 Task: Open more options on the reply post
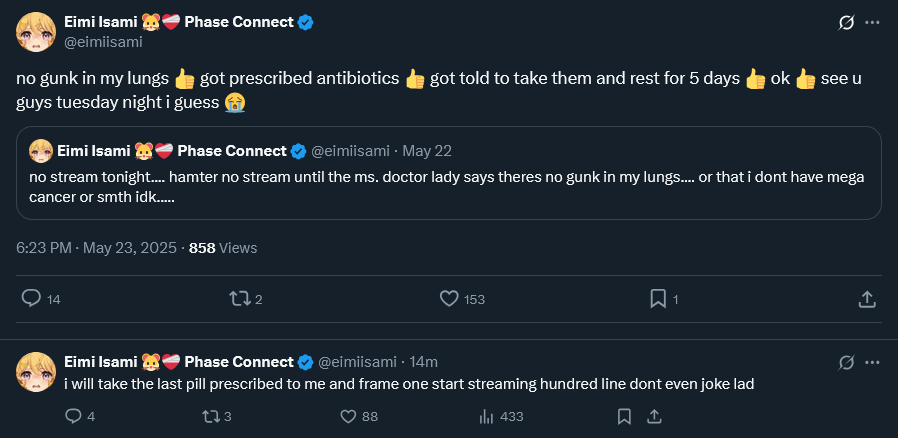(x=873, y=361)
